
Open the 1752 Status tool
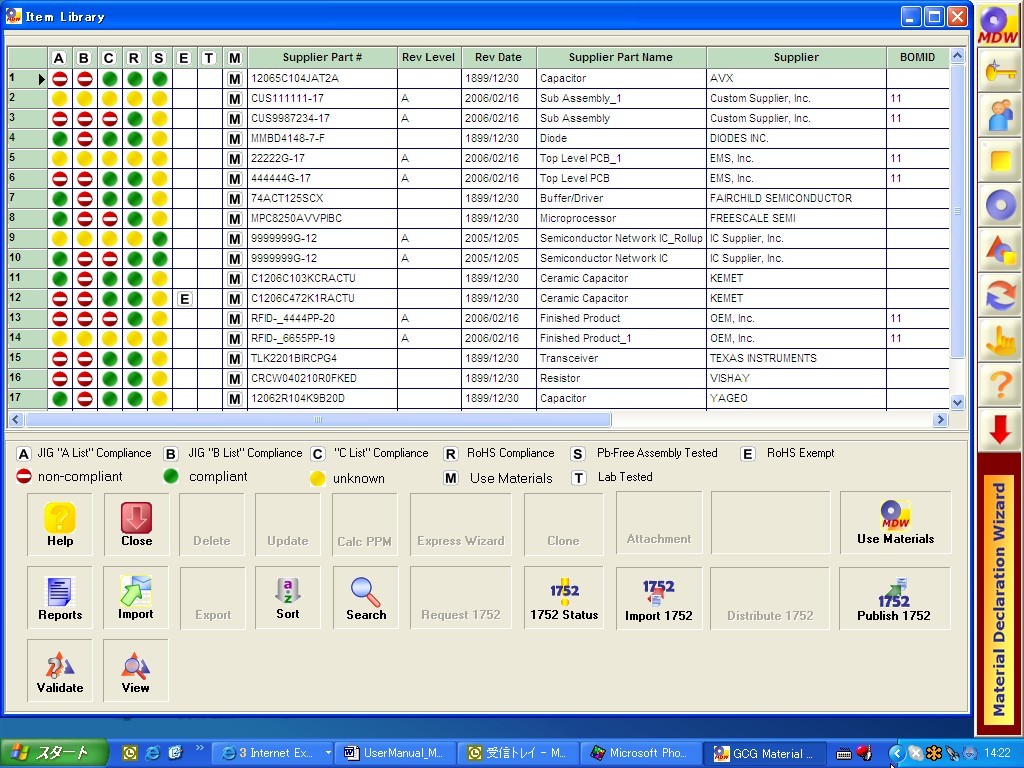pos(564,598)
